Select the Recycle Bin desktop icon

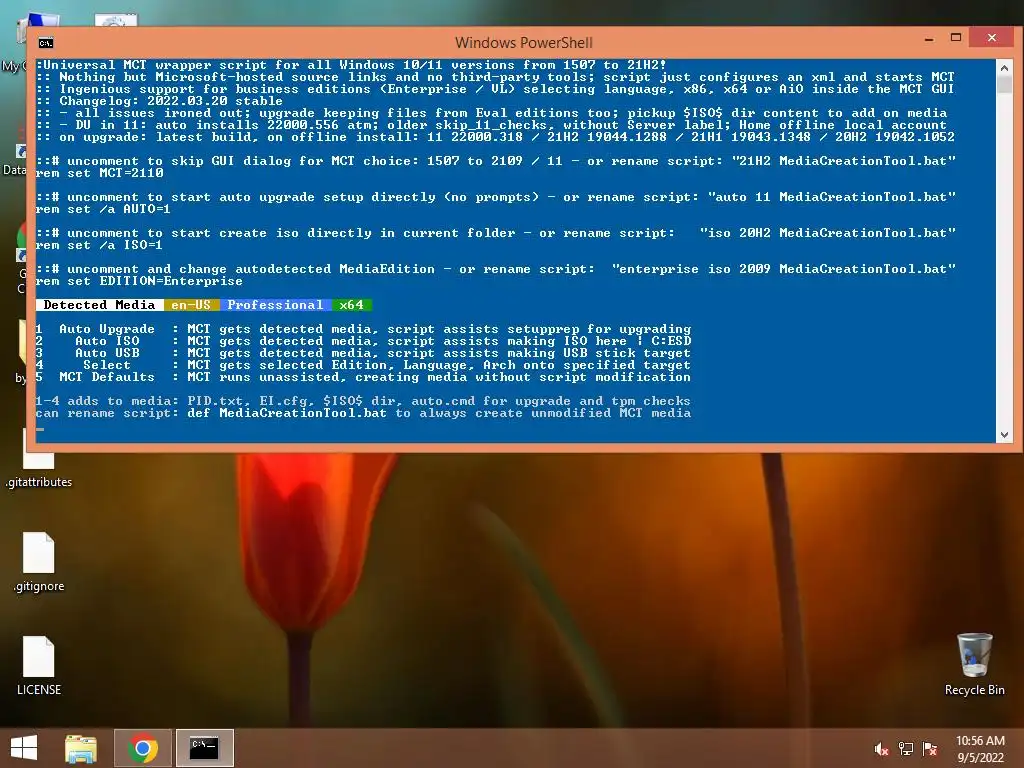pos(974,664)
